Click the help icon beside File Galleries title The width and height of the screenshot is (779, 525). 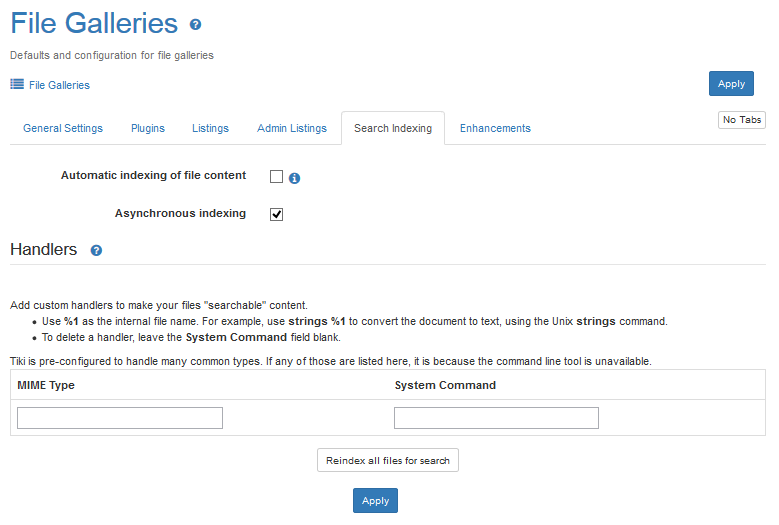click(195, 25)
